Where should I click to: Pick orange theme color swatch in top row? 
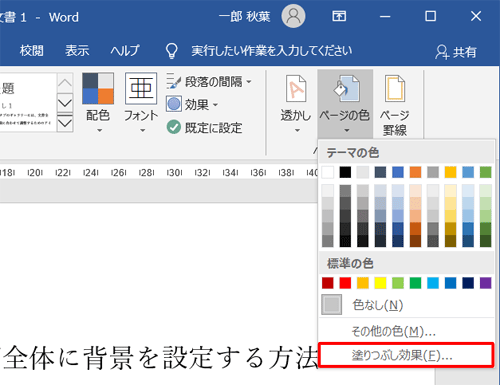[x=415, y=172]
